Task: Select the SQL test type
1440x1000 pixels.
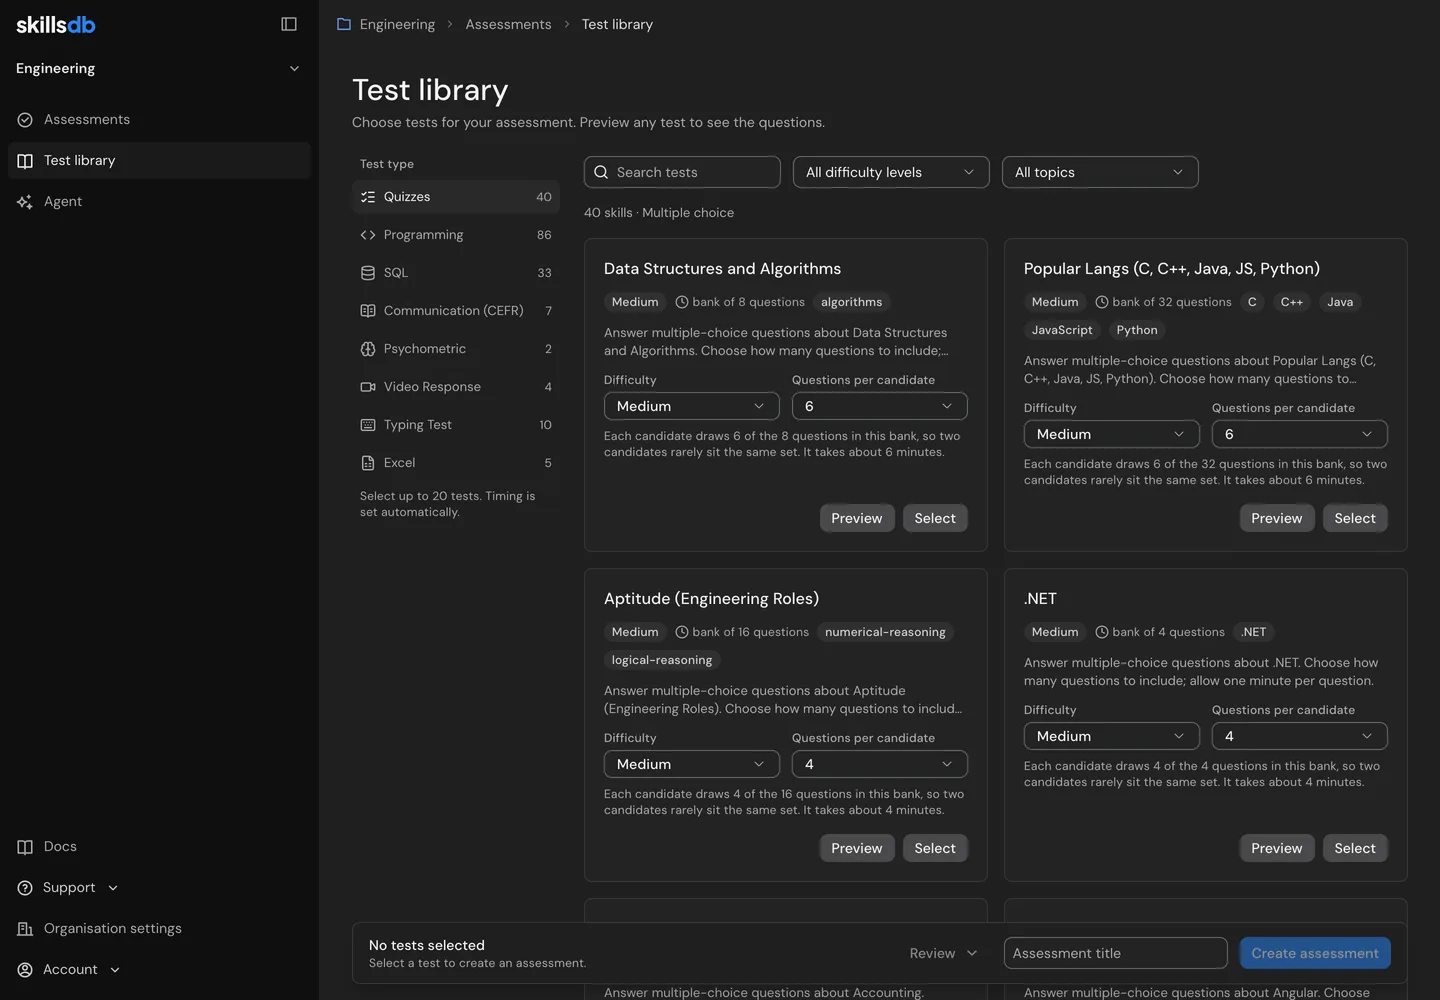Action: (x=455, y=273)
